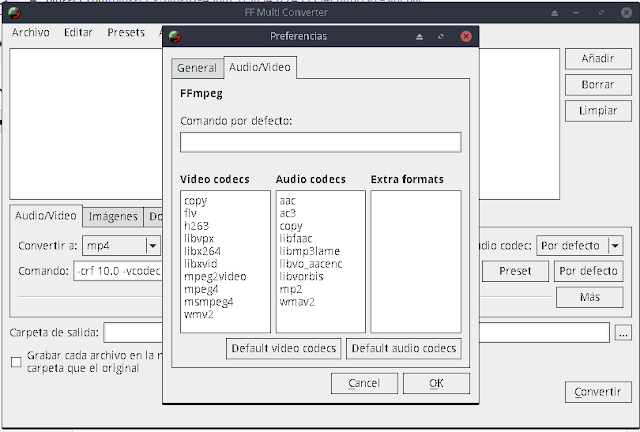Focus the Comando por defecto input field
The height and width of the screenshot is (432, 640).
point(321,142)
